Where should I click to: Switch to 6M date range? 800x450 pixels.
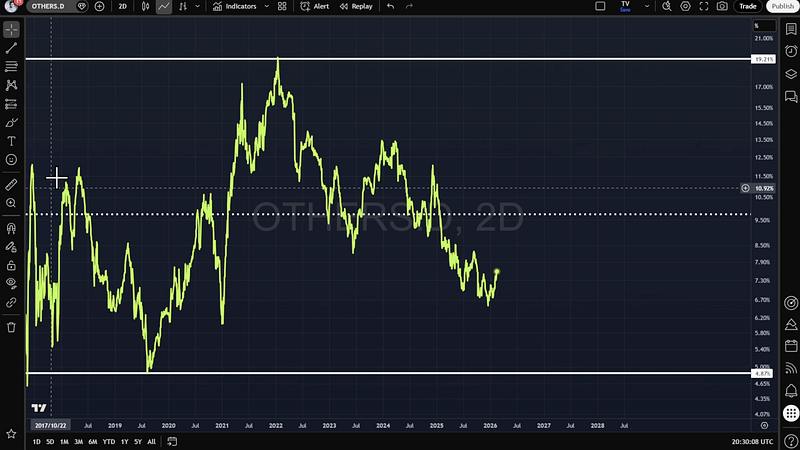point(93,442)
